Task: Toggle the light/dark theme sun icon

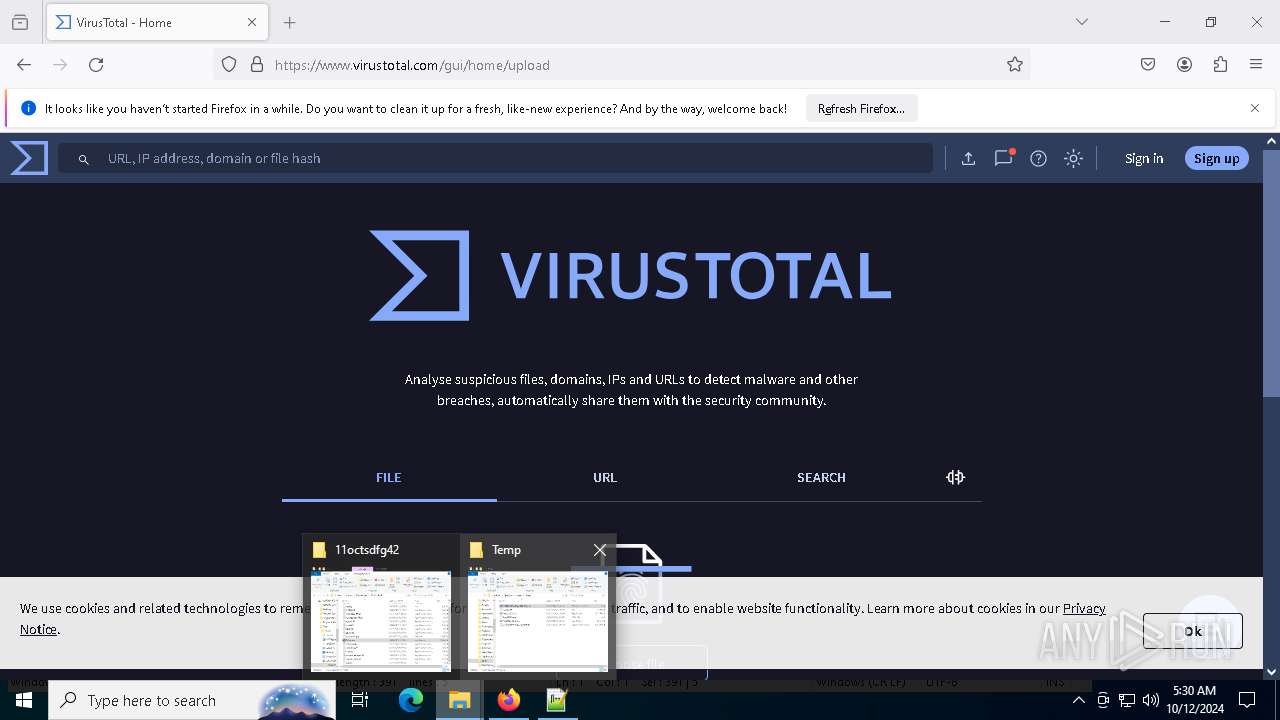Action: point(1073,158)
